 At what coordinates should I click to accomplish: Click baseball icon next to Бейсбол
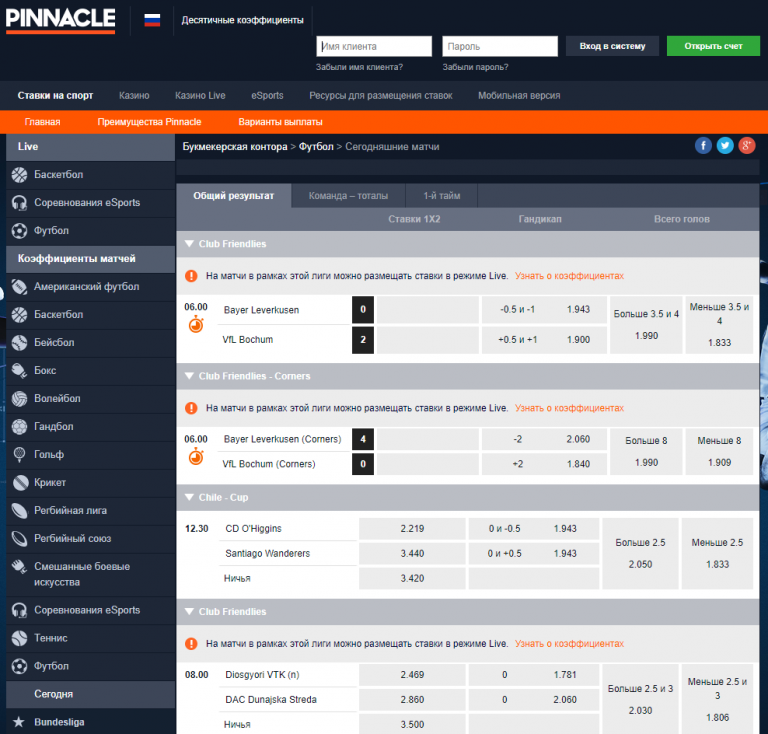coord(20,343)
